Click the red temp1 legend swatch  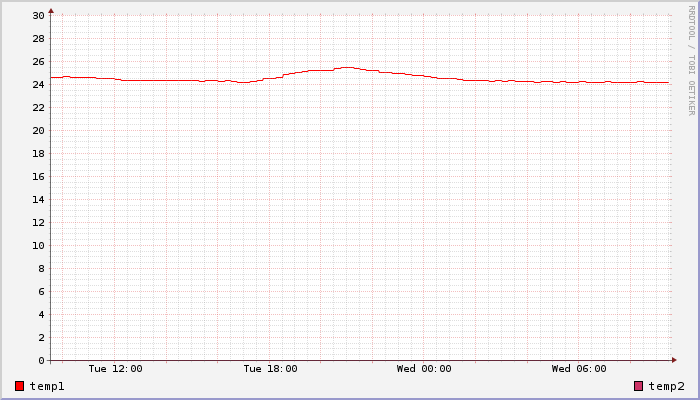click(20, 386)
